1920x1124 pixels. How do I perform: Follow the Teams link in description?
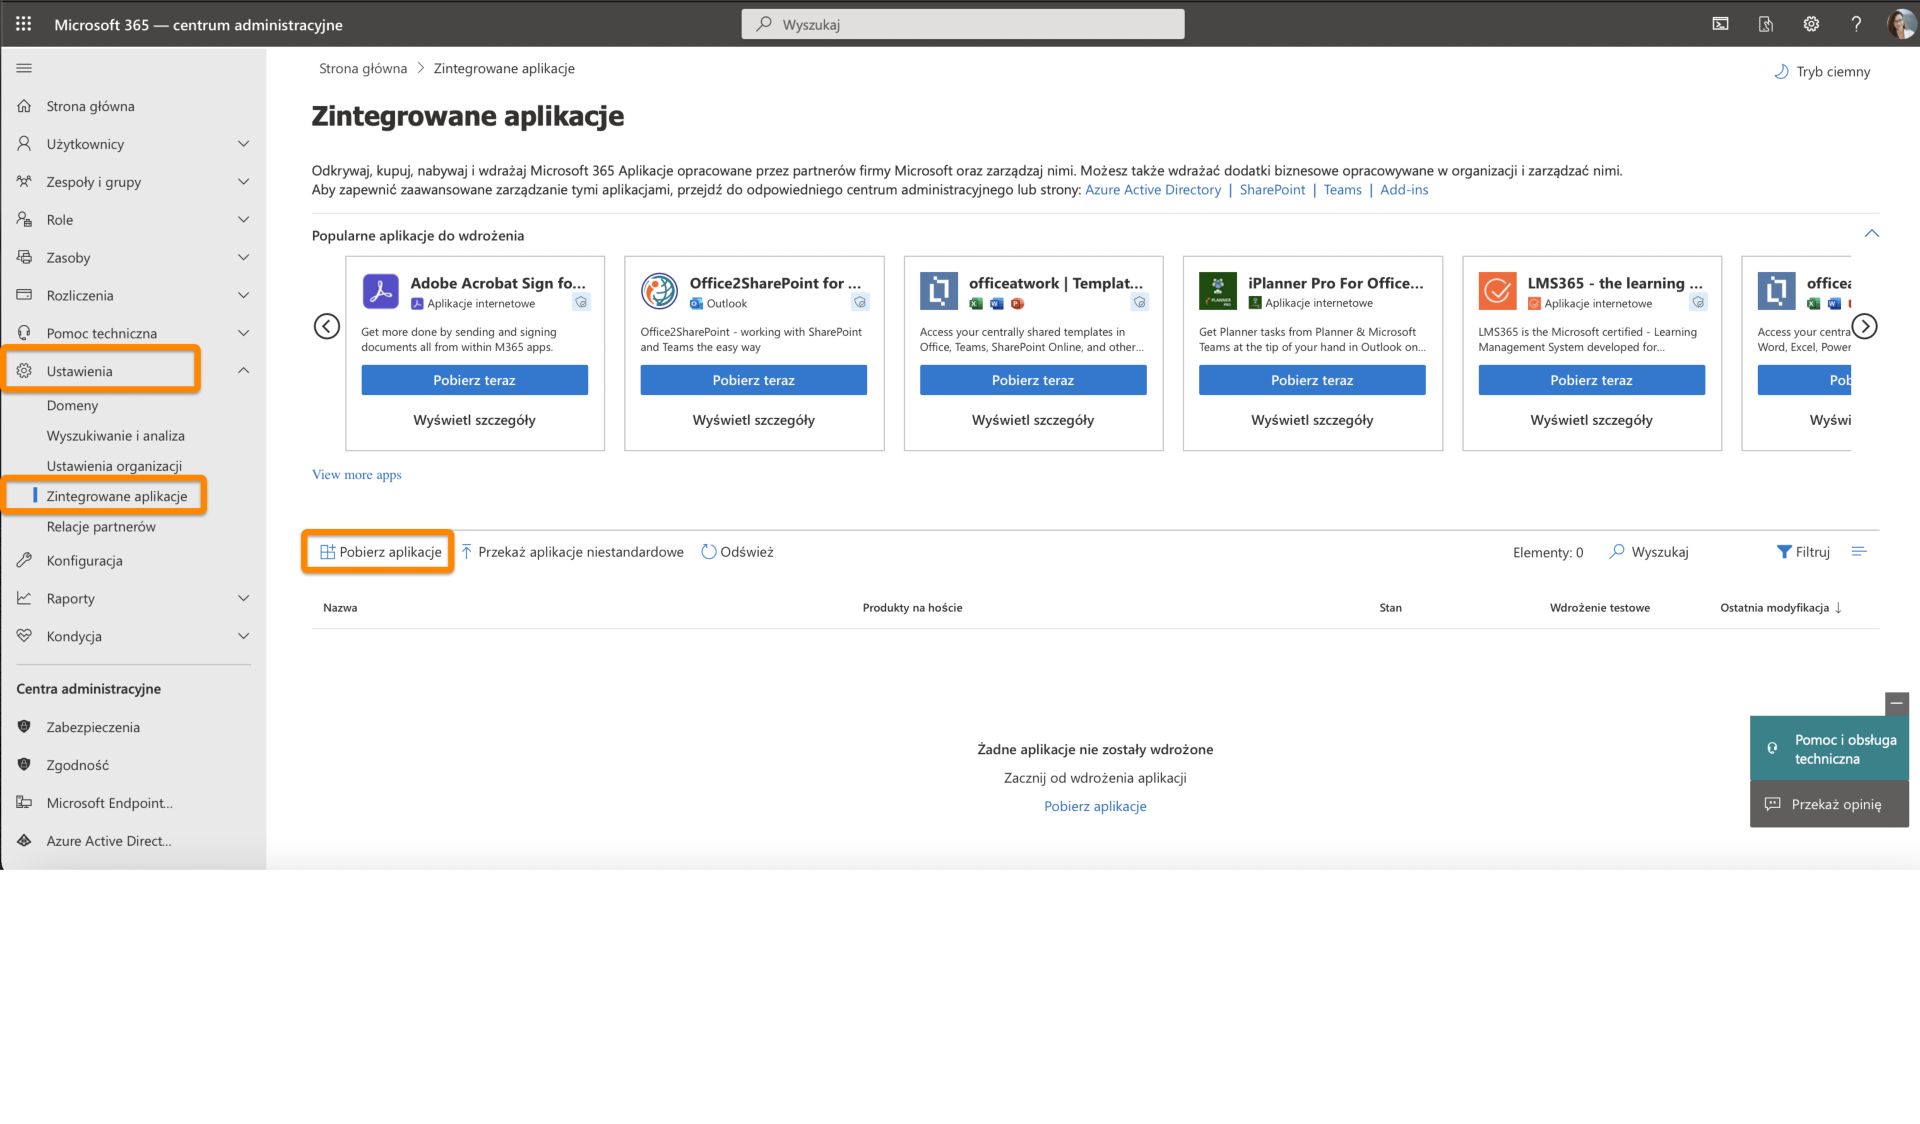coord(1342,190)
